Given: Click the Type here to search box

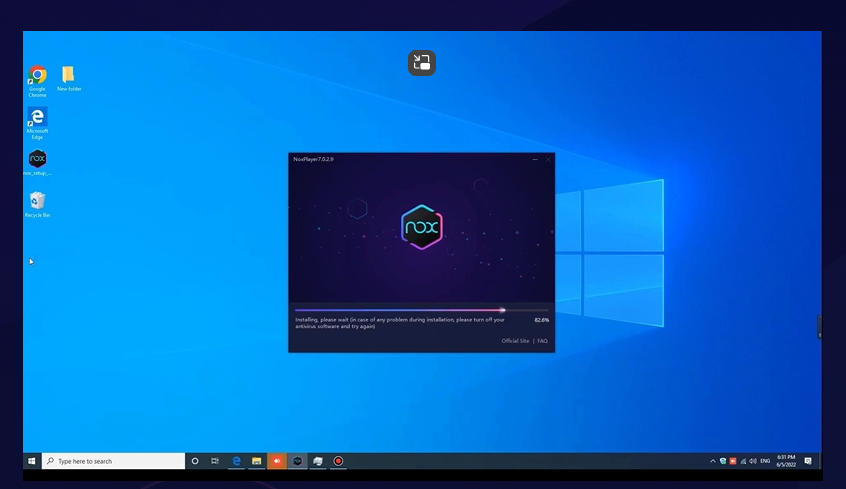Looking at the screenshot, I should (x=113, y=461).
